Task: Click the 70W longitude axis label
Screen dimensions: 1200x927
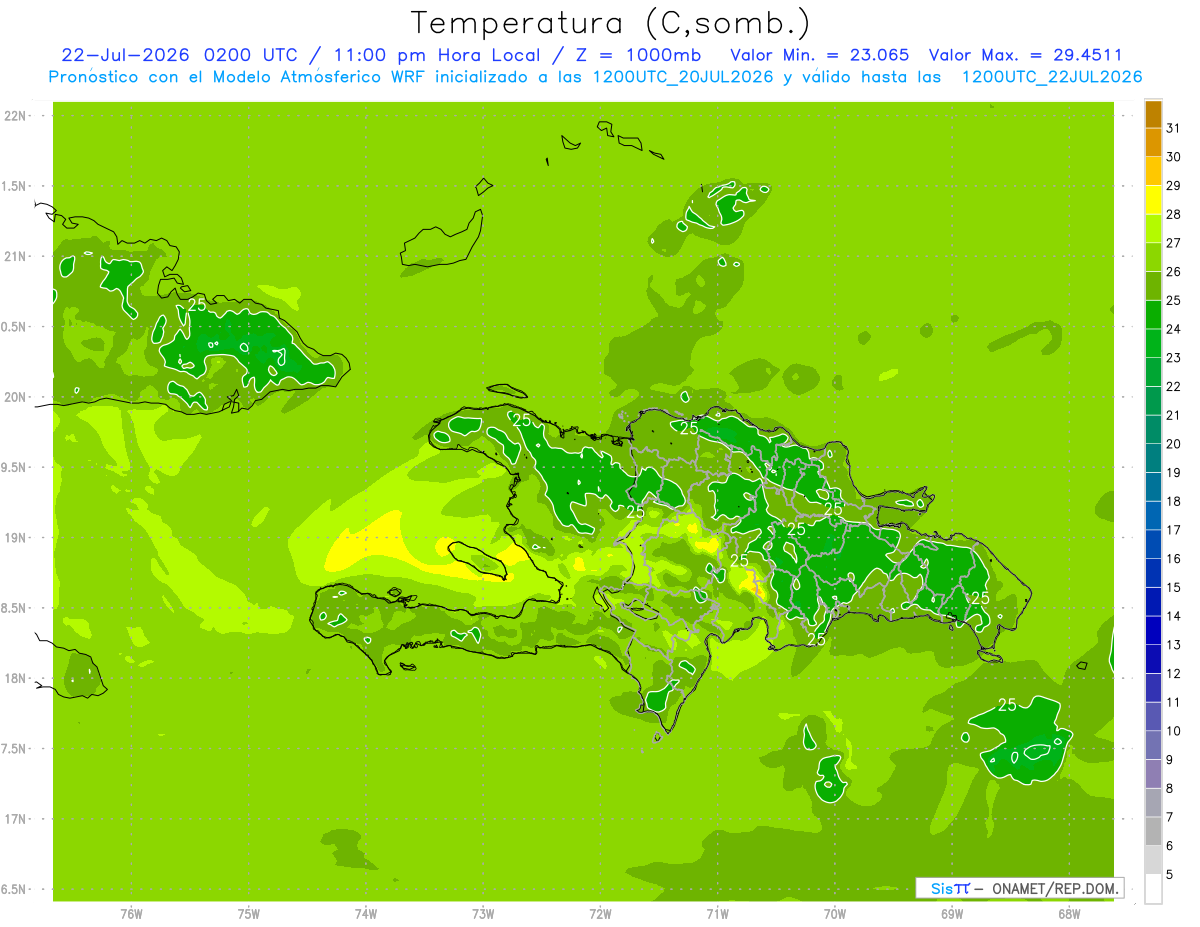Action: (834, 914)
